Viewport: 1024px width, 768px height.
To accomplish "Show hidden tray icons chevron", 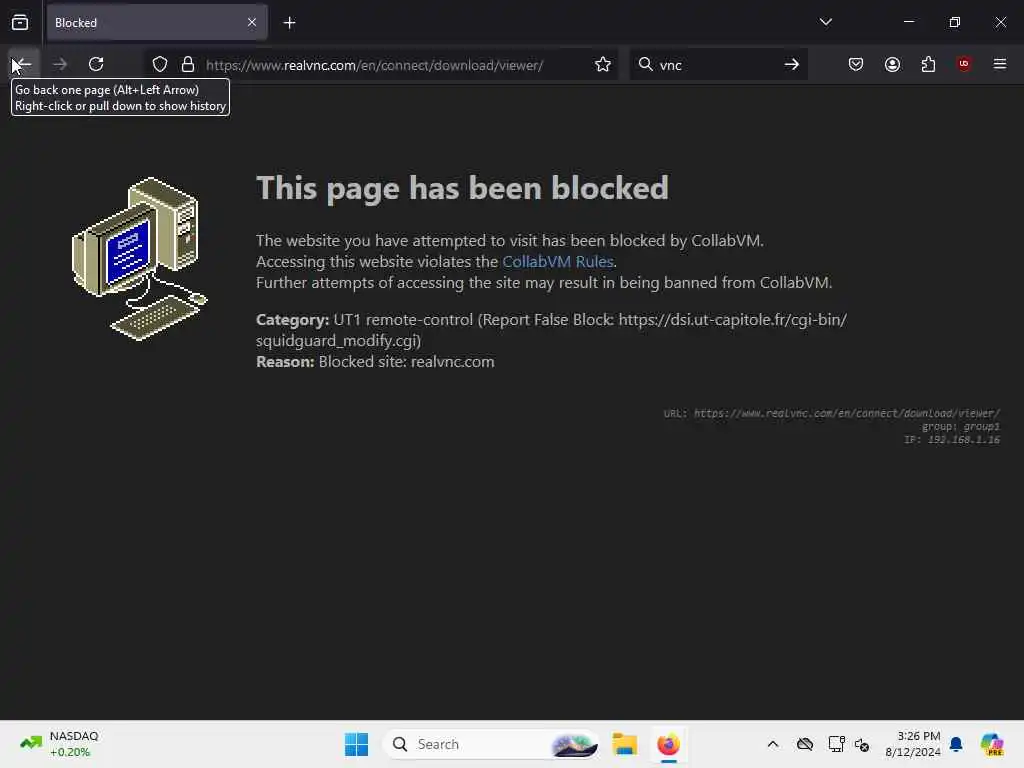I will pos(773,744).
